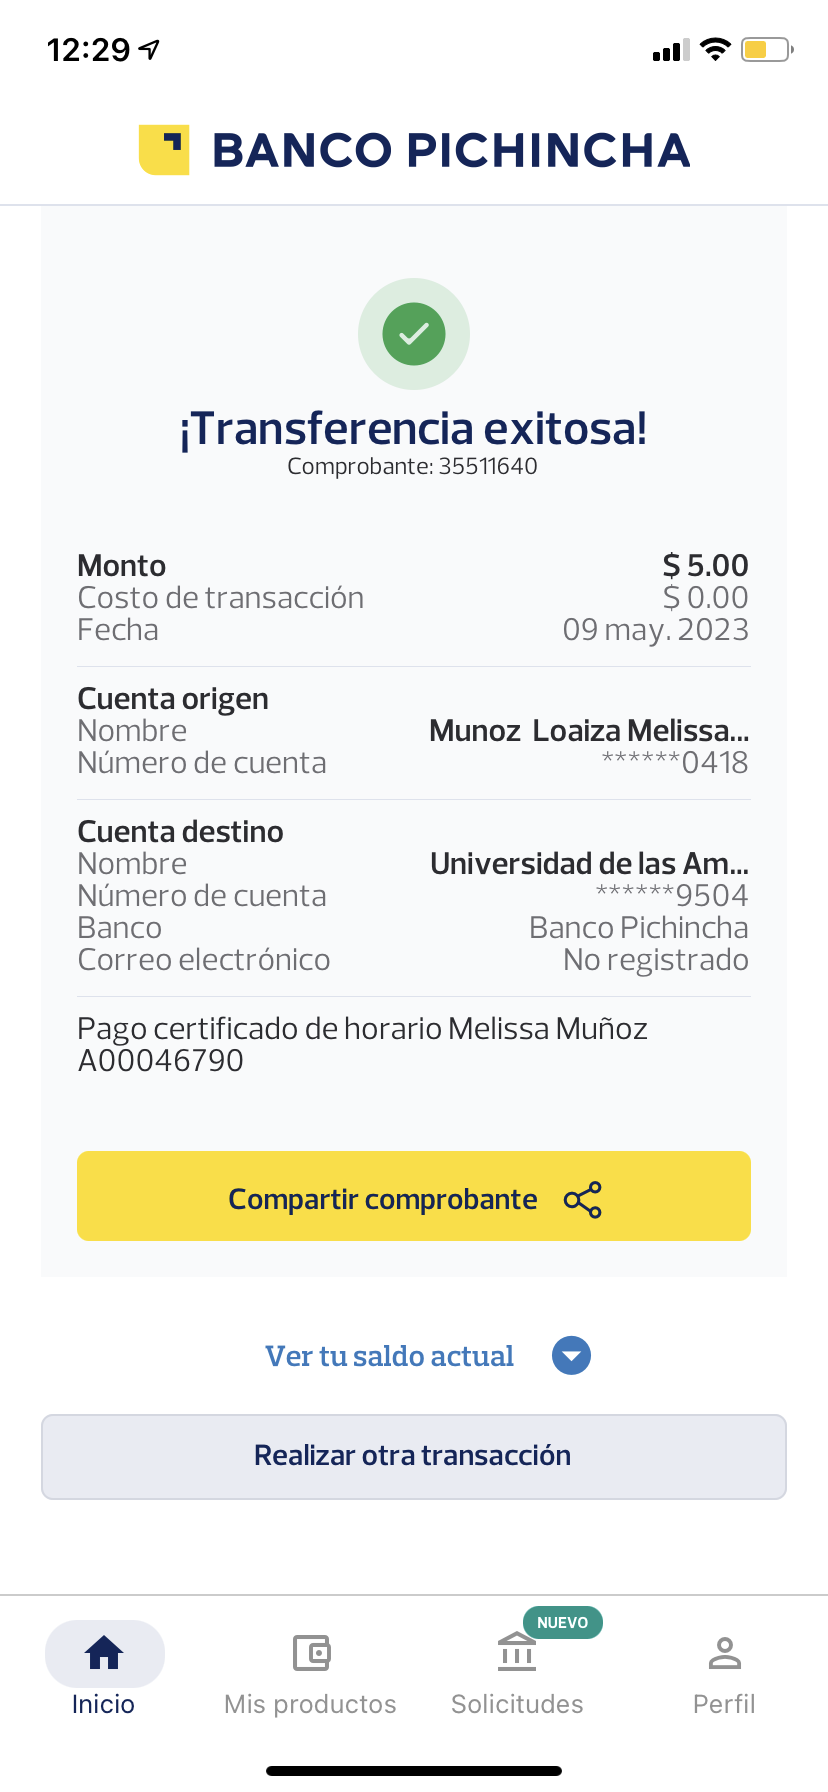Tap the Wi-Fi status icon
The image size is (828, 1792).
pyautogui.click(x=715, y=49)
